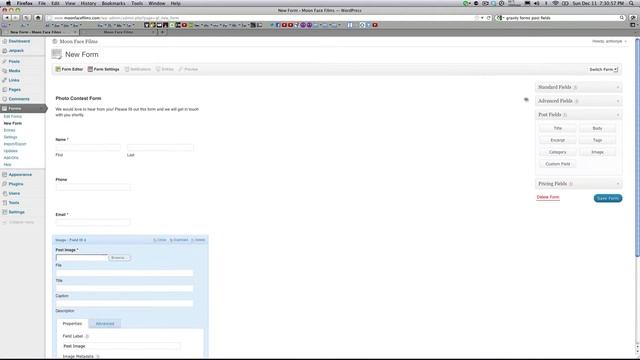This screenshot has width=640, height=360.
Task: Open WordPress Tools in the sidebar
Action: pyautogui.click(x=14, y=202)
